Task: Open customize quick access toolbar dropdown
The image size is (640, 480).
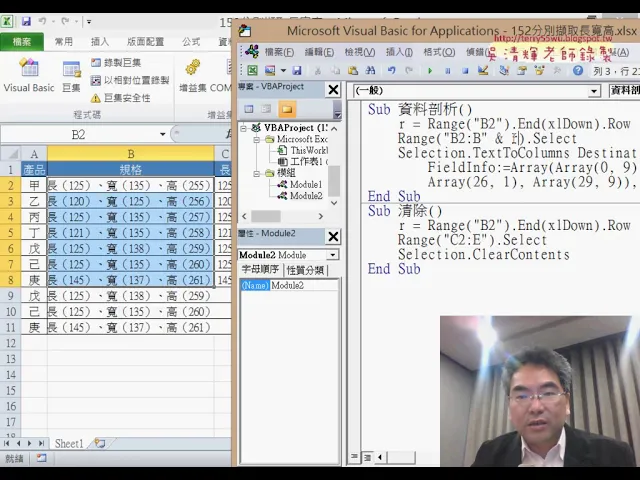Action: [89, 22]
